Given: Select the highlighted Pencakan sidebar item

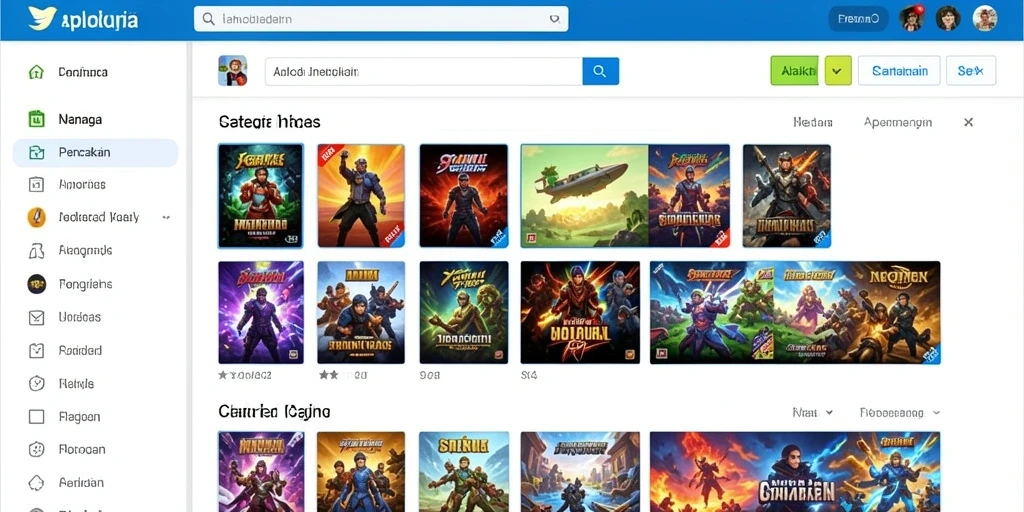Looking at the screenshot, I should 95,153.
